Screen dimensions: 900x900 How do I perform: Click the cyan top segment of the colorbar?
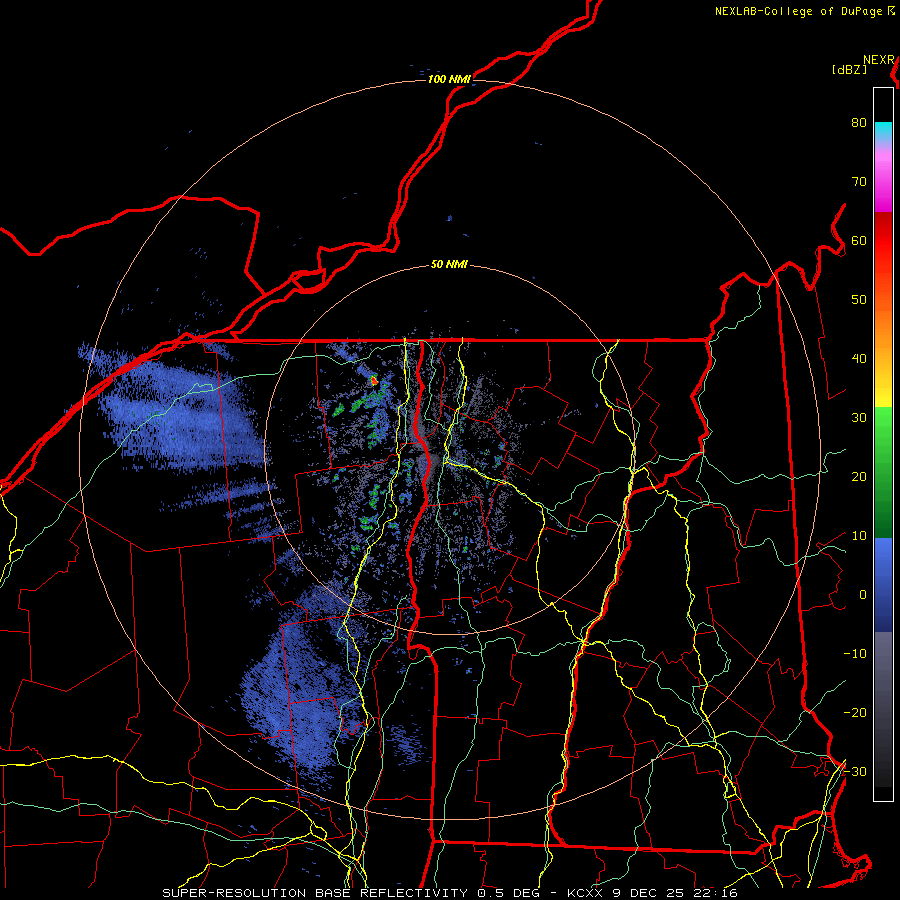[x=883, y=132]
